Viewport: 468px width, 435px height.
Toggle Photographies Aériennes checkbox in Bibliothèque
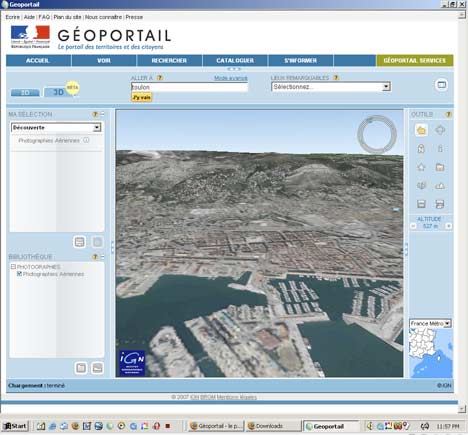click(x=19, y=274)
